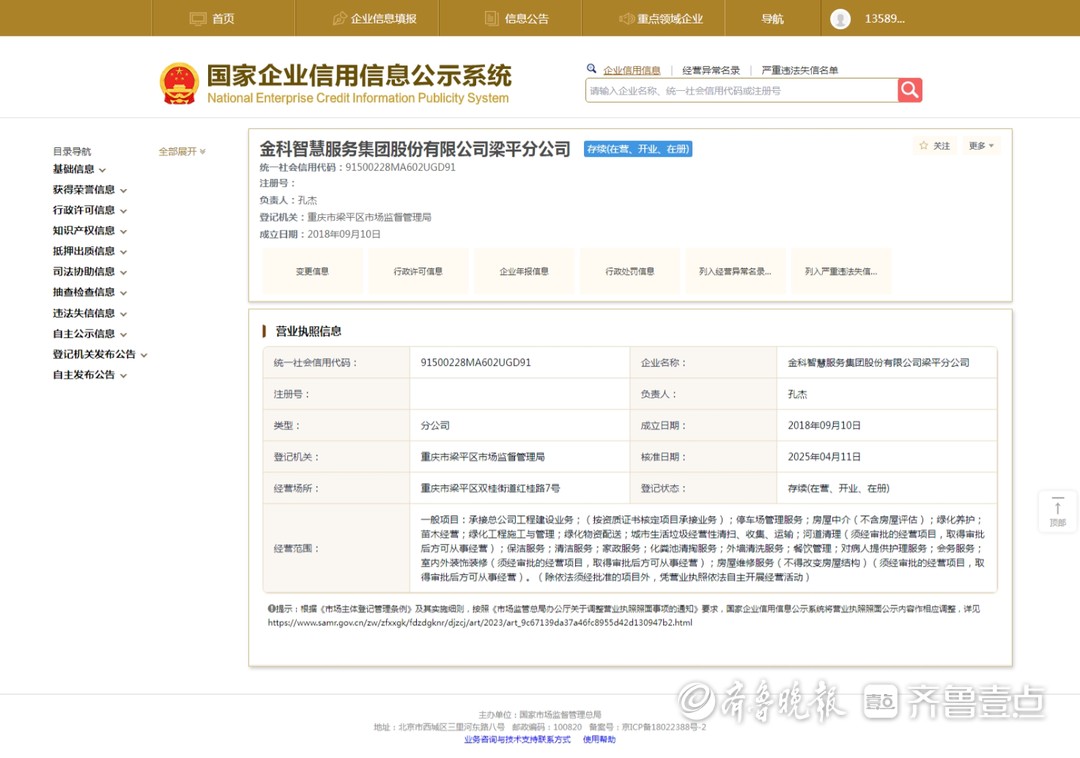Open the 更多 dropdown
The image size is (1080, 758).
pyautogui.click(x=981, y=146)
